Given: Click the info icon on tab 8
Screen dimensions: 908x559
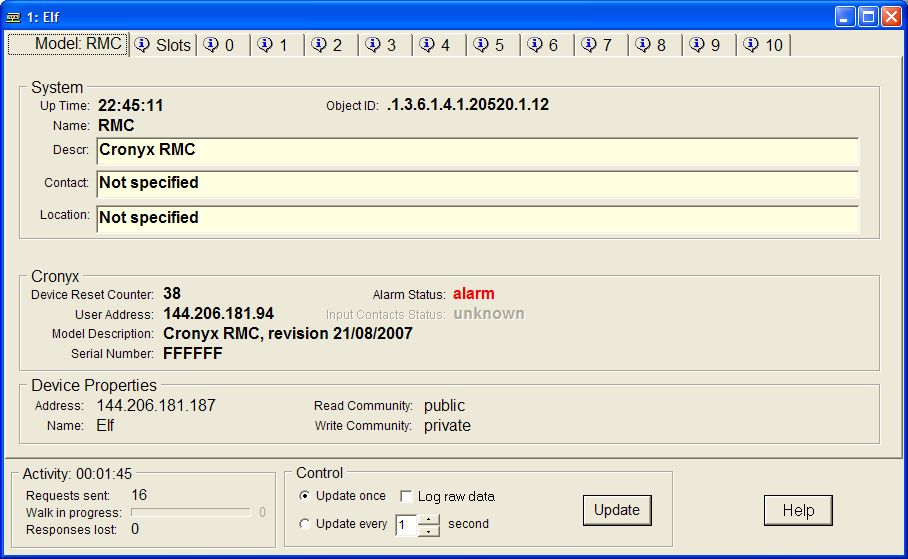Looking at the screenshot, I should (x=643, y=45).
